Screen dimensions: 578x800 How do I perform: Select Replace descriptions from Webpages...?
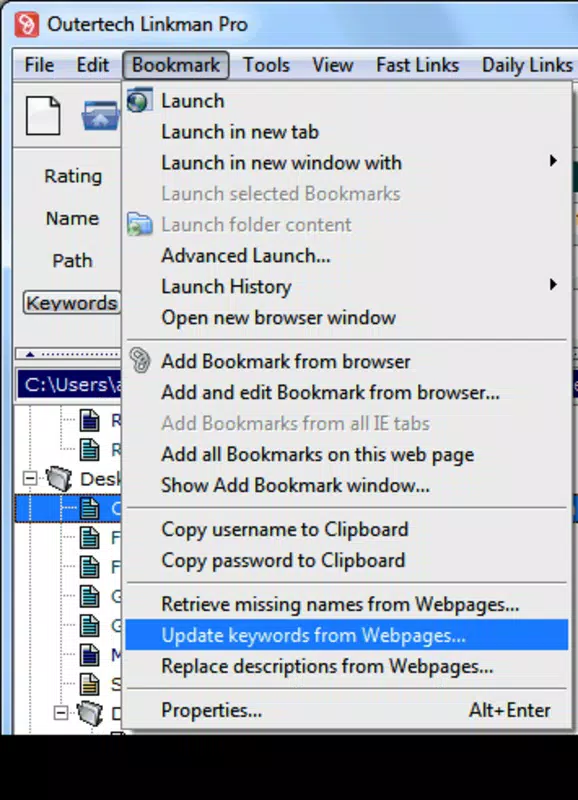coord(347,666)
